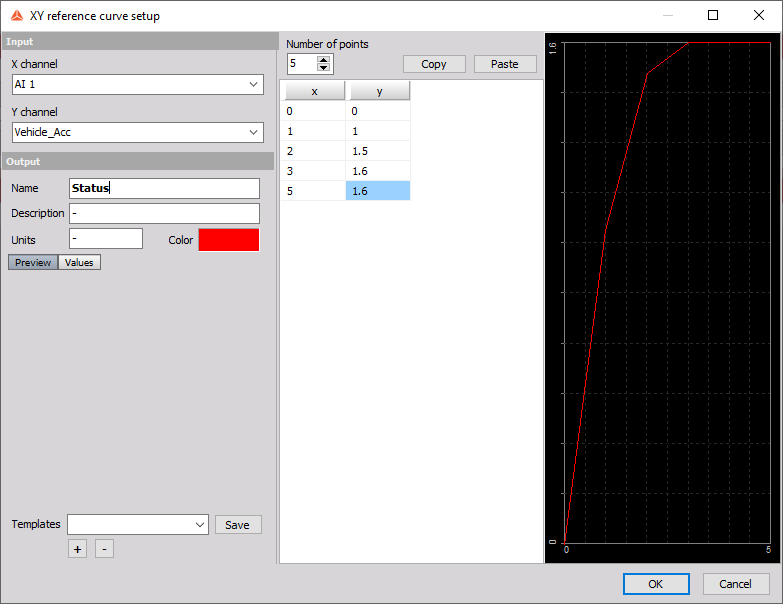Select highlighted y cell 1.6 in row x=5

coord(378,191)
